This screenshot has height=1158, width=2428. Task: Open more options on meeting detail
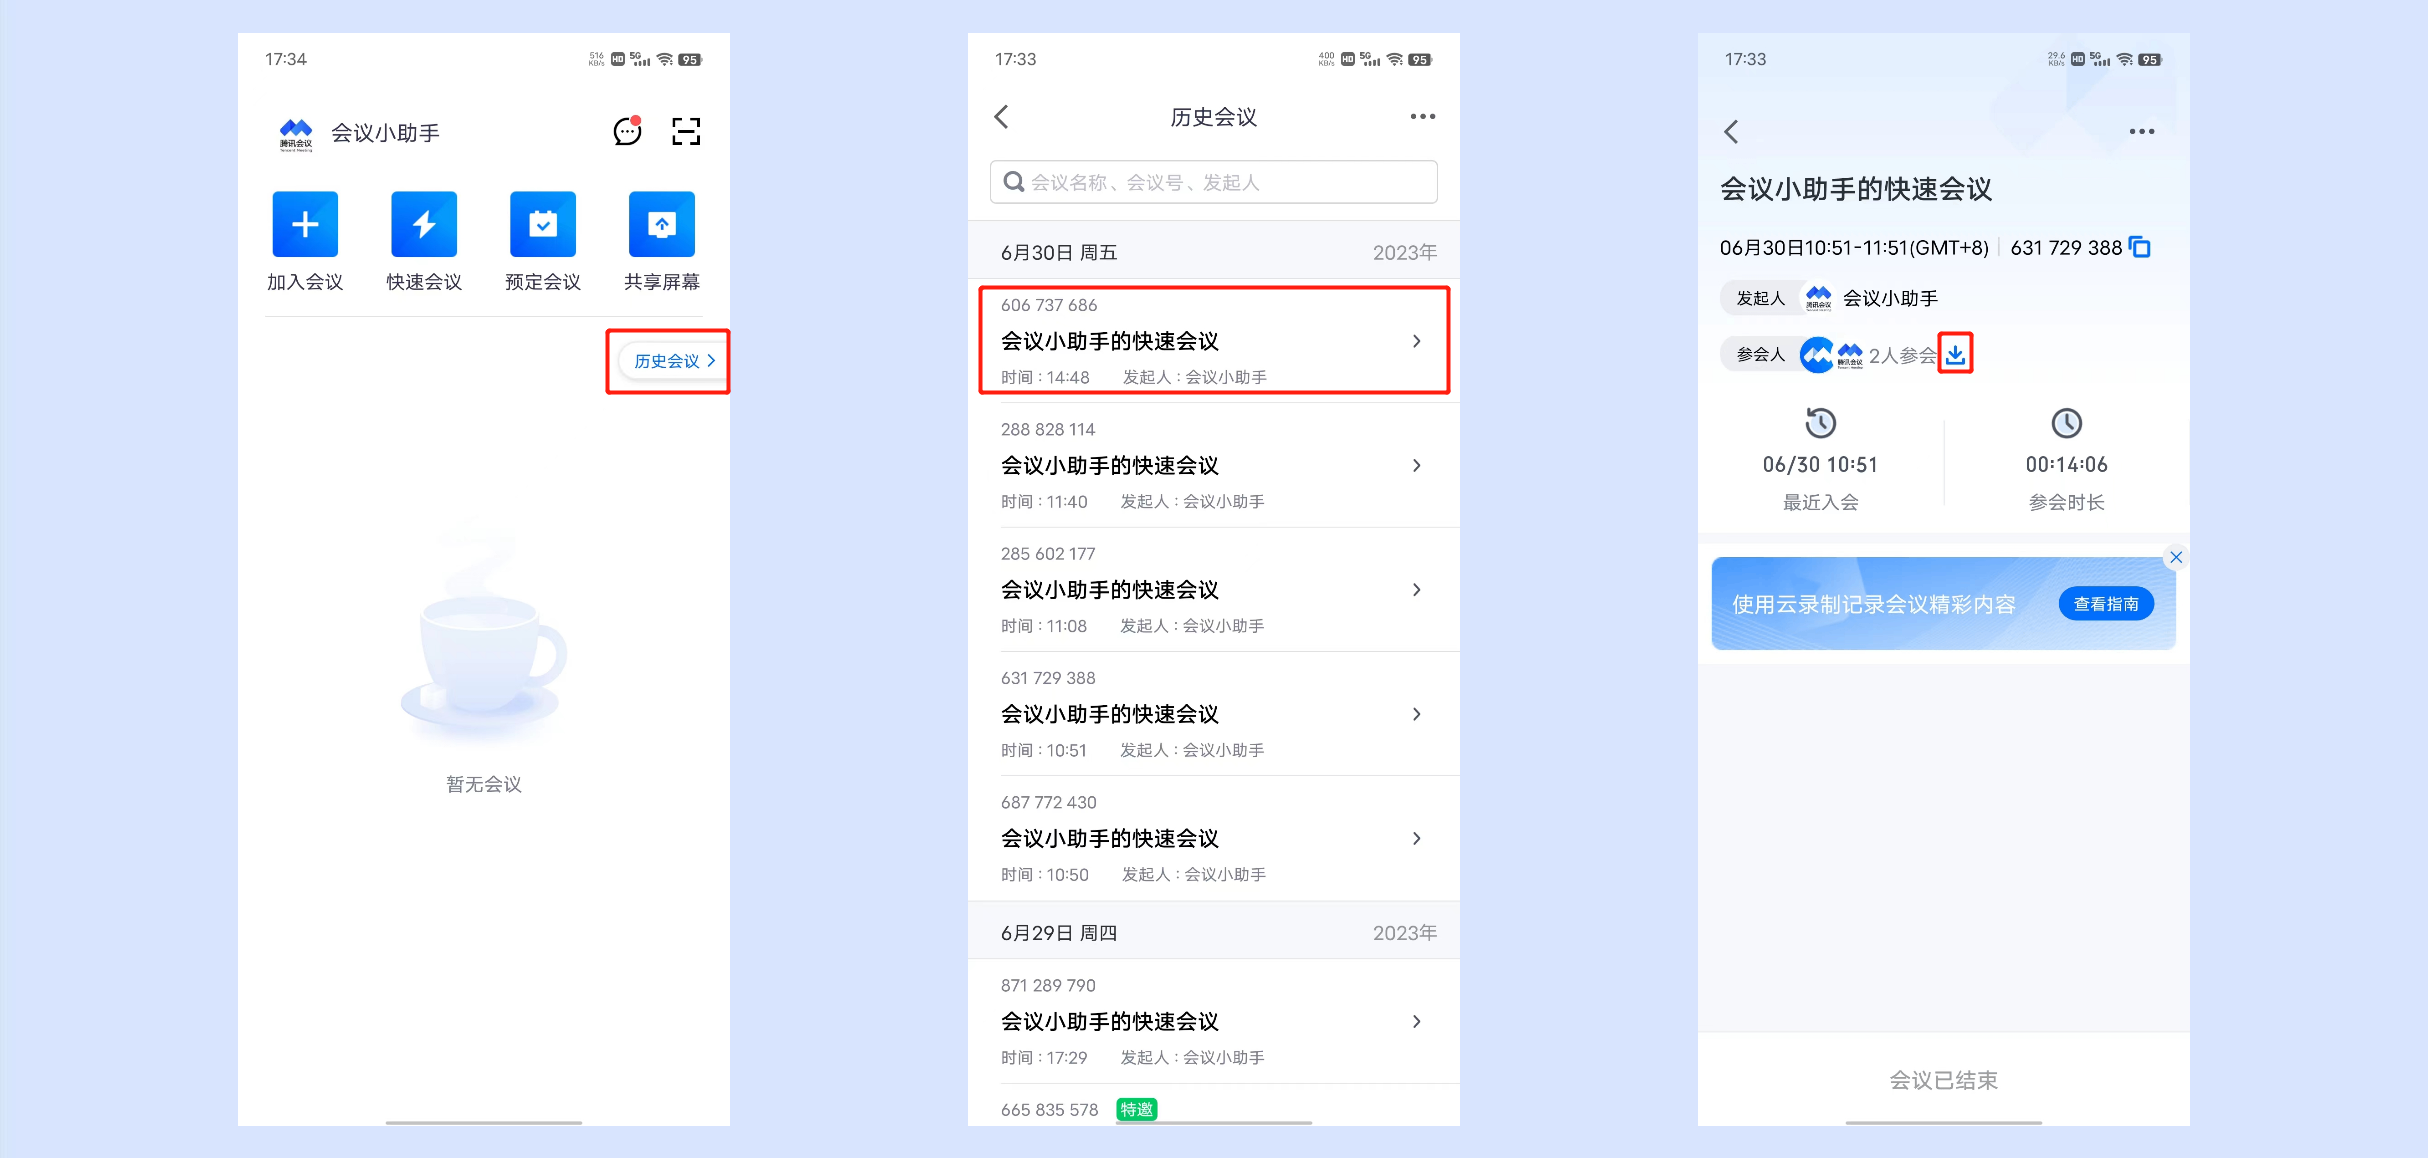click(x=2142, y=132)
